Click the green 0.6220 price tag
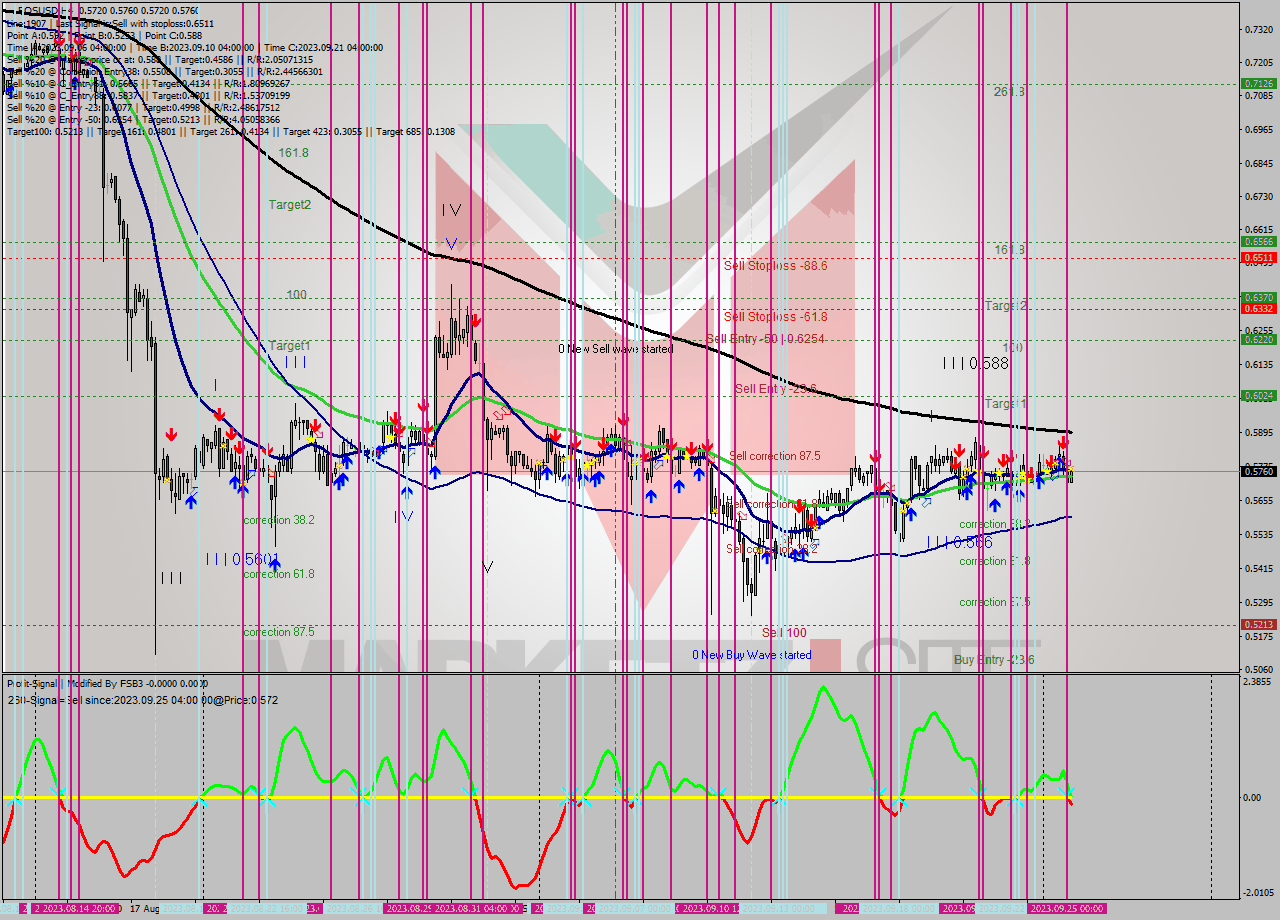 point(1257,339)
